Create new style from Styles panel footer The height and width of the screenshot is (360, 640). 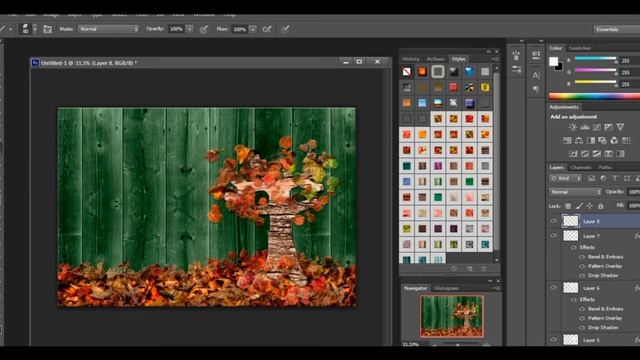pos(469,269)
